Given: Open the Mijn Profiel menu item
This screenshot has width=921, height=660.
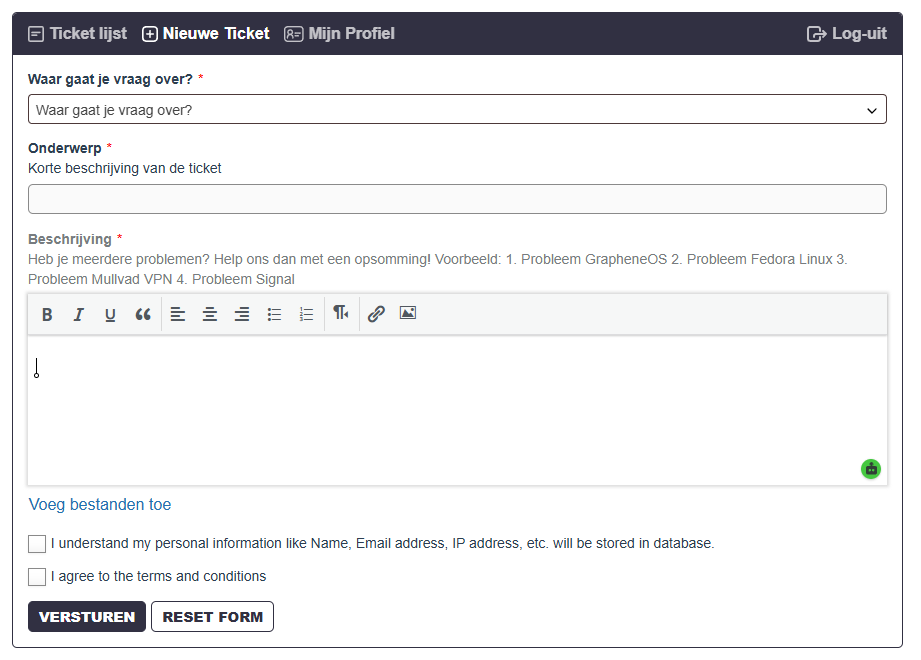Looking at the screenshot, I should point(340,34).
